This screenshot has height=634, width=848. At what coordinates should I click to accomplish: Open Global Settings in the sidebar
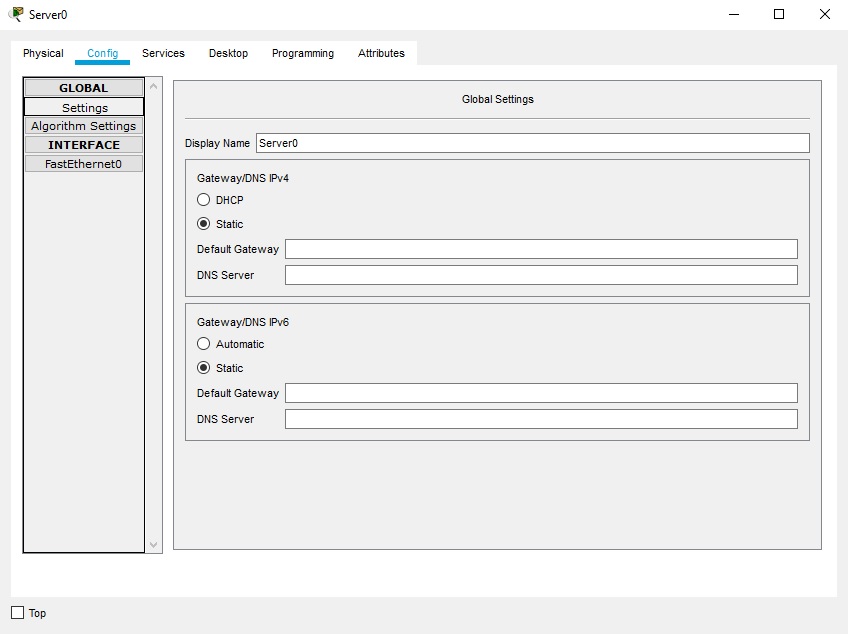(x=84, y=107)
